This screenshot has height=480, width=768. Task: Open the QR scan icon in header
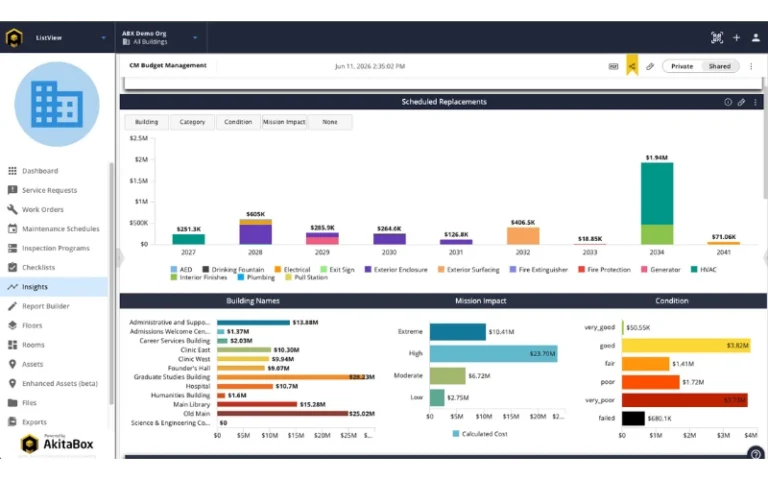pyautogui.click(x=717, y=38)
